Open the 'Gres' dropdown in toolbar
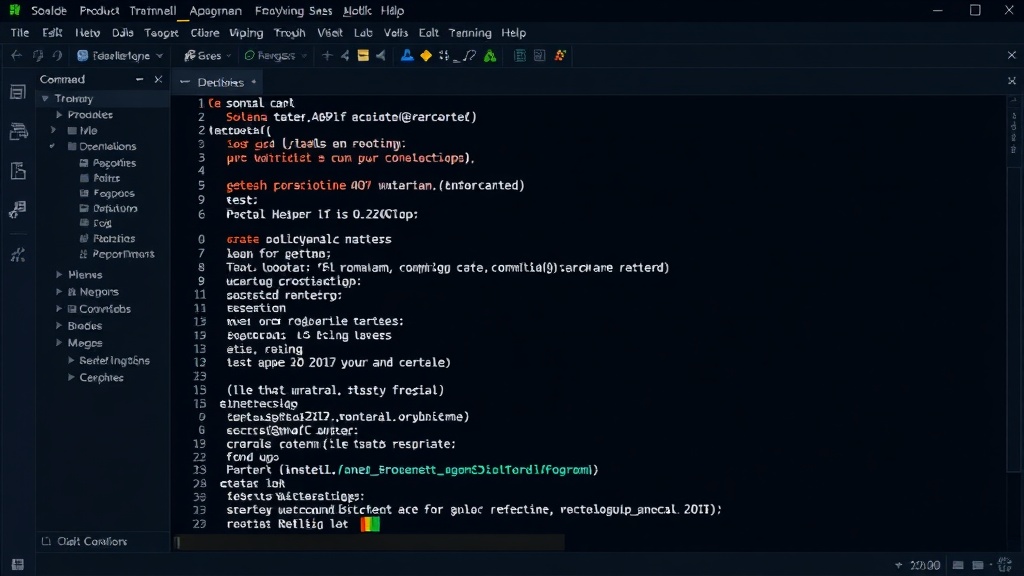1024x576 pixels. click(x=208, y=56)
